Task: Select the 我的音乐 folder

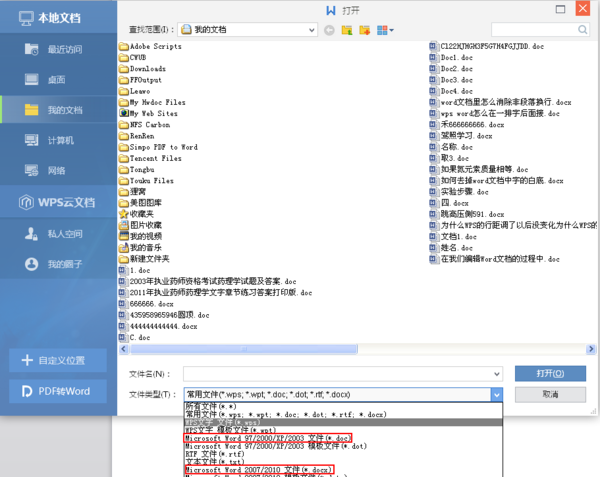Action: [x=140, y=247]
